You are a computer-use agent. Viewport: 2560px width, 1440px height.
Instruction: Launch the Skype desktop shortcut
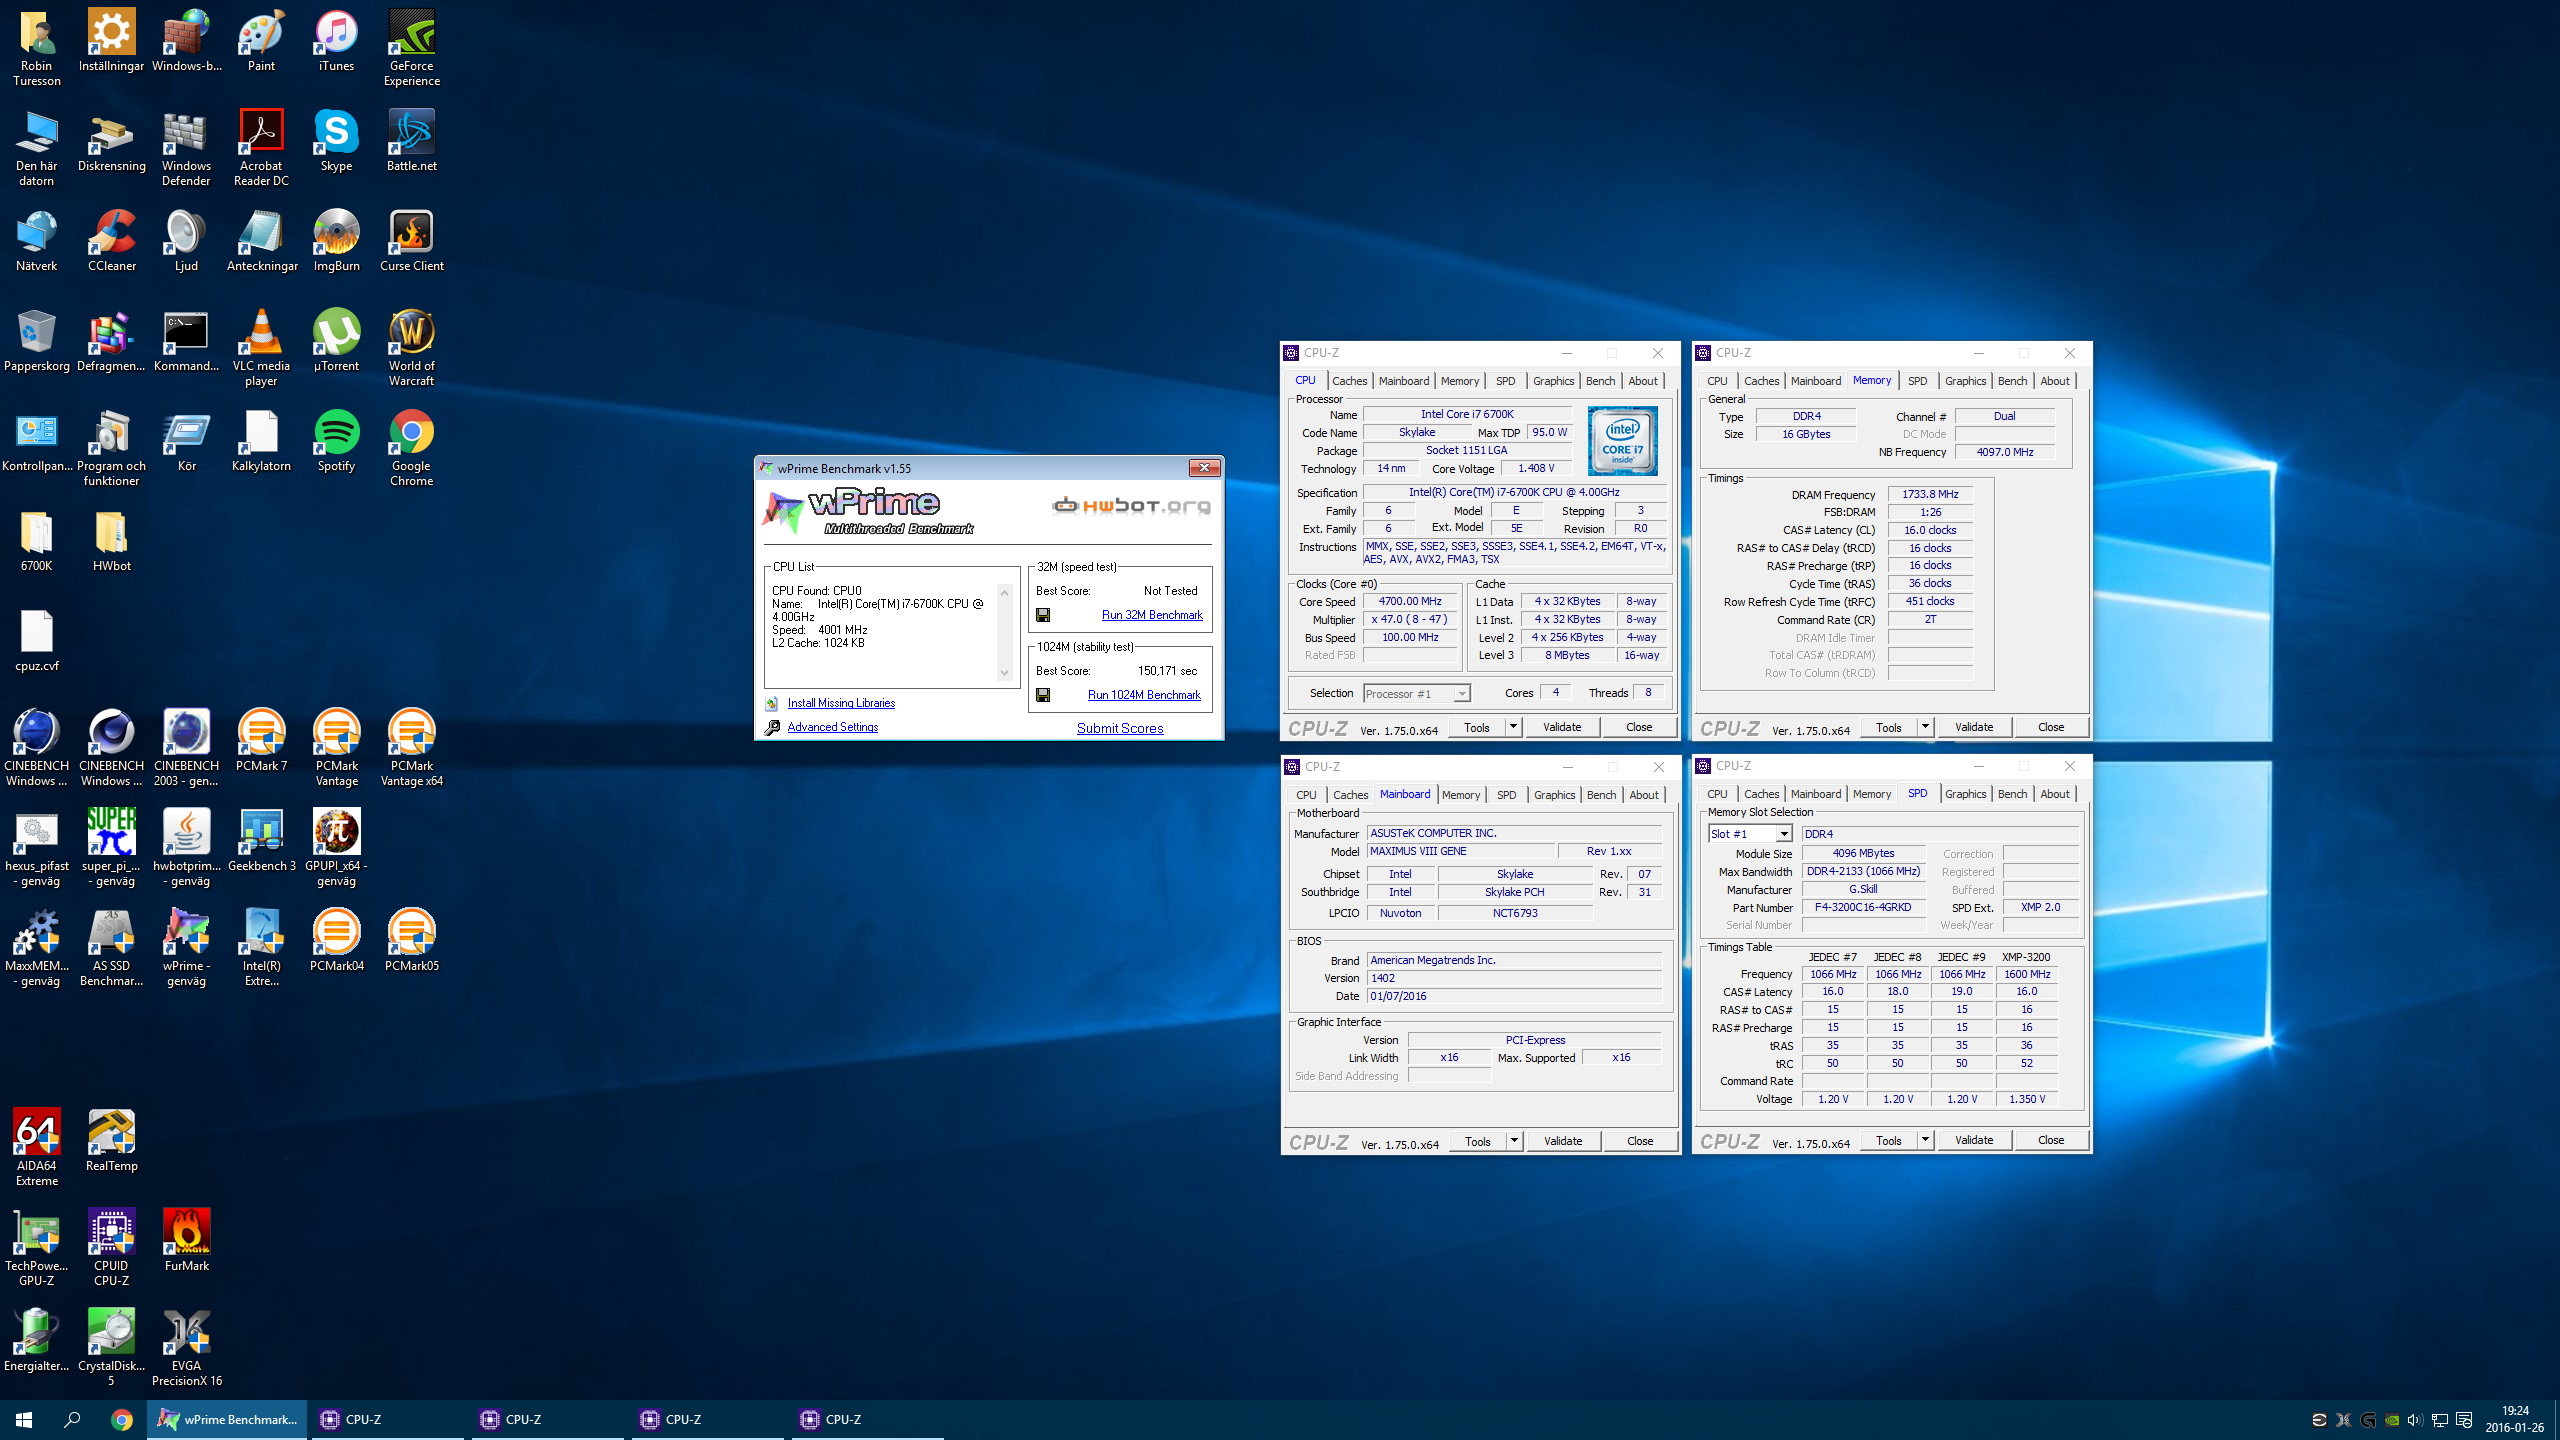click(x=336, y=140)
